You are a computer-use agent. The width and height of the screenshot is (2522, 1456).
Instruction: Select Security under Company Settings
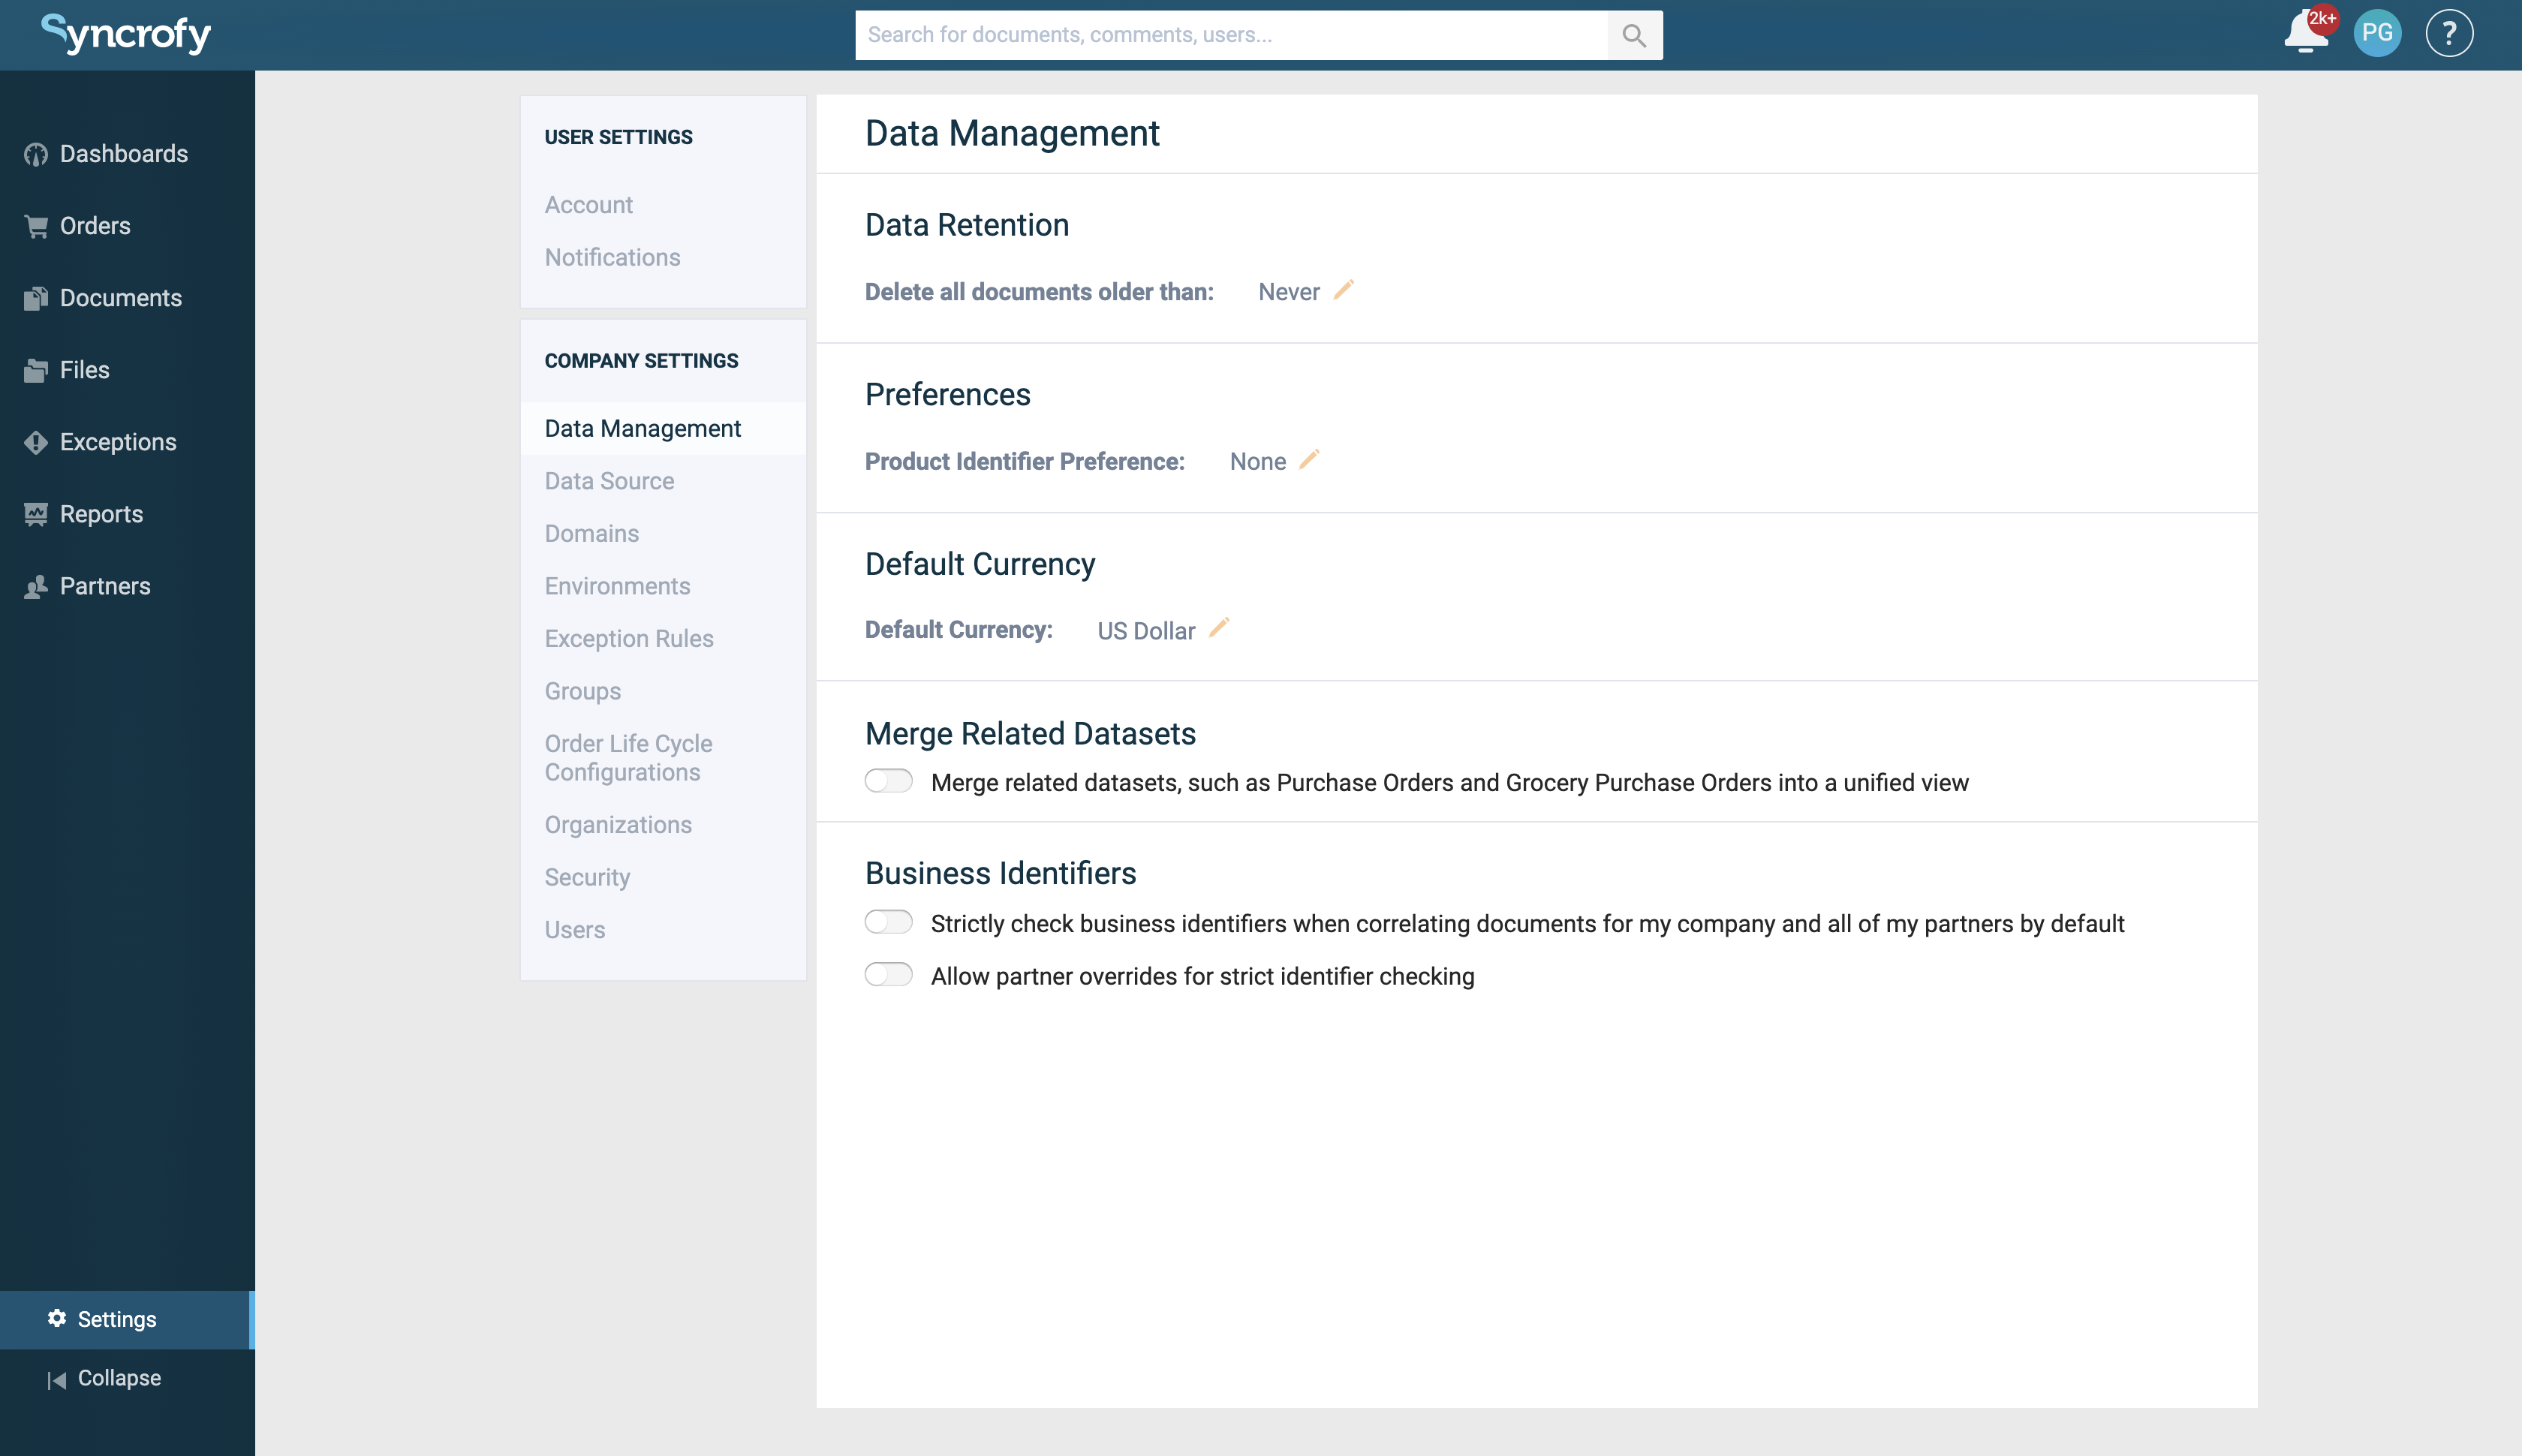coord(587,877)
